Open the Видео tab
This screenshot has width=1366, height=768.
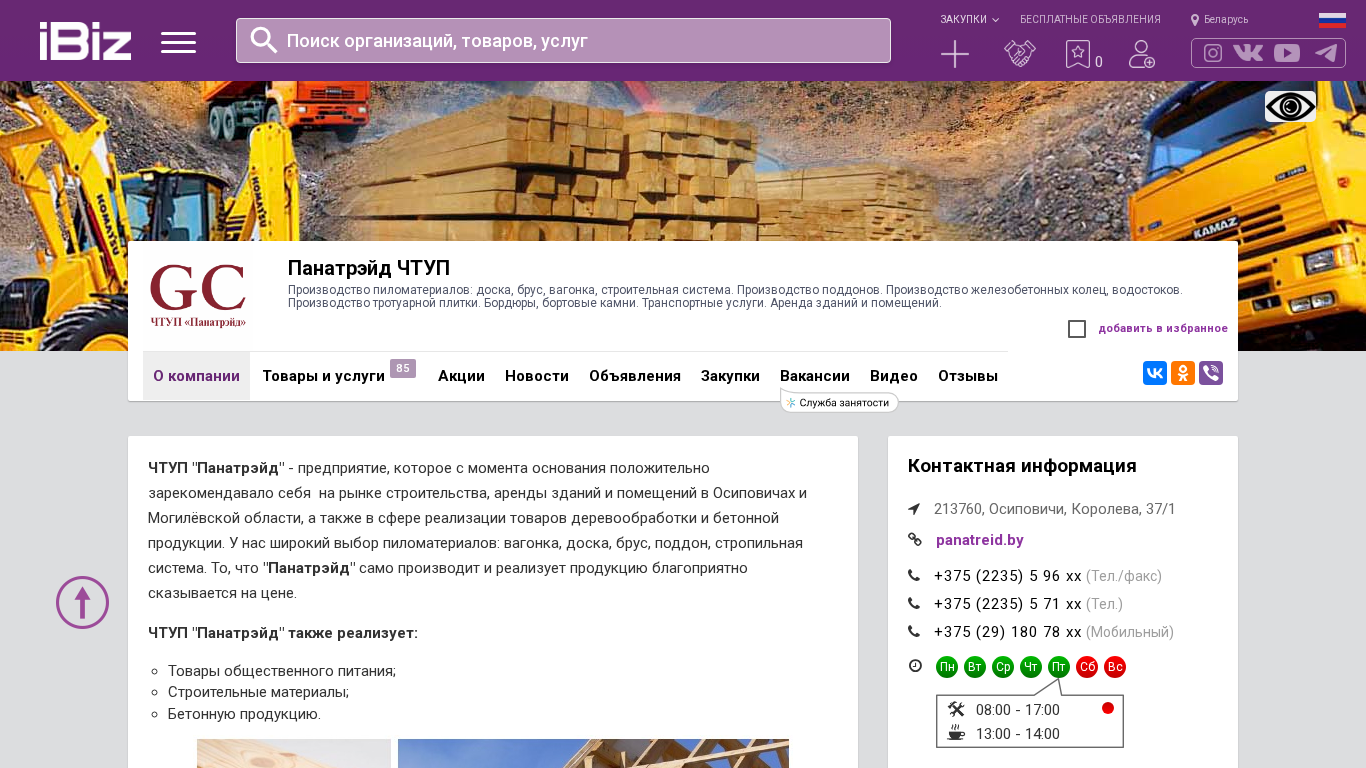[x=894, y=376]
